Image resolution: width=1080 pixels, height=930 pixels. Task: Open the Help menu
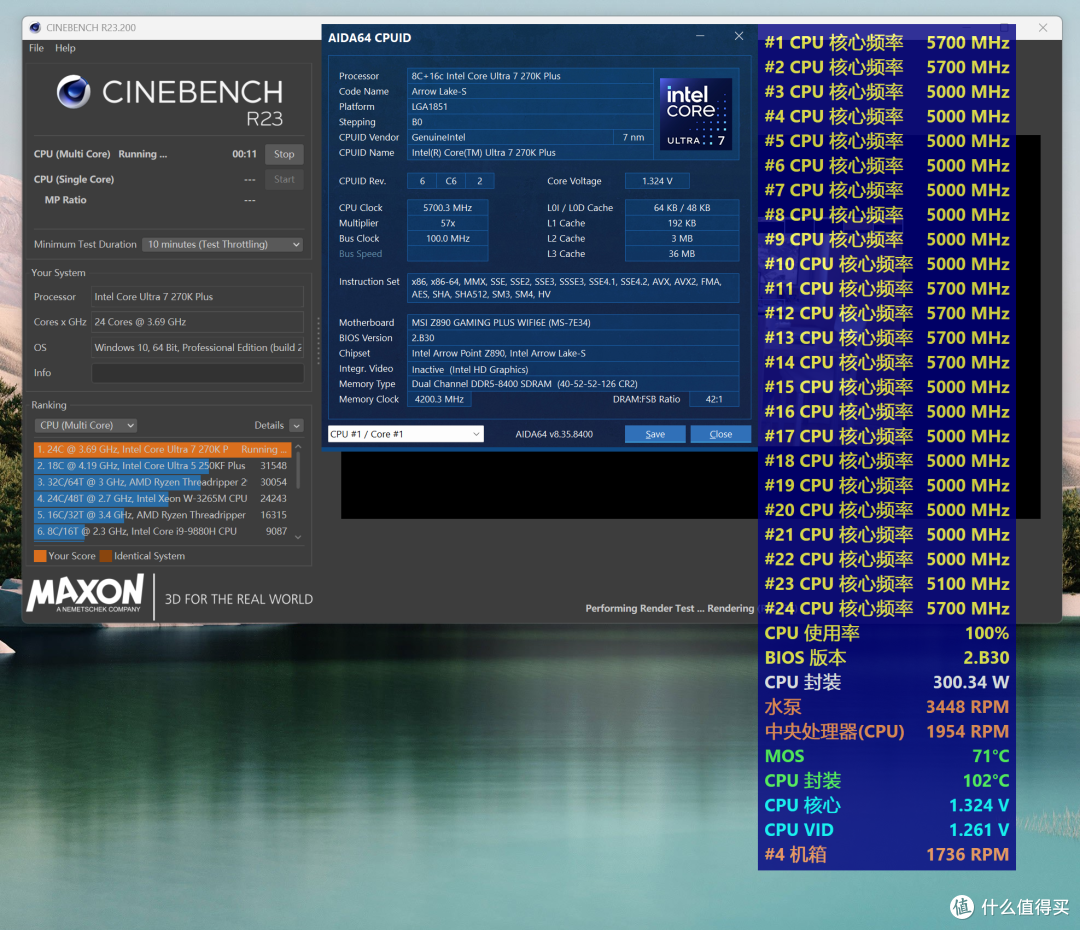click(x=65, y=48)
